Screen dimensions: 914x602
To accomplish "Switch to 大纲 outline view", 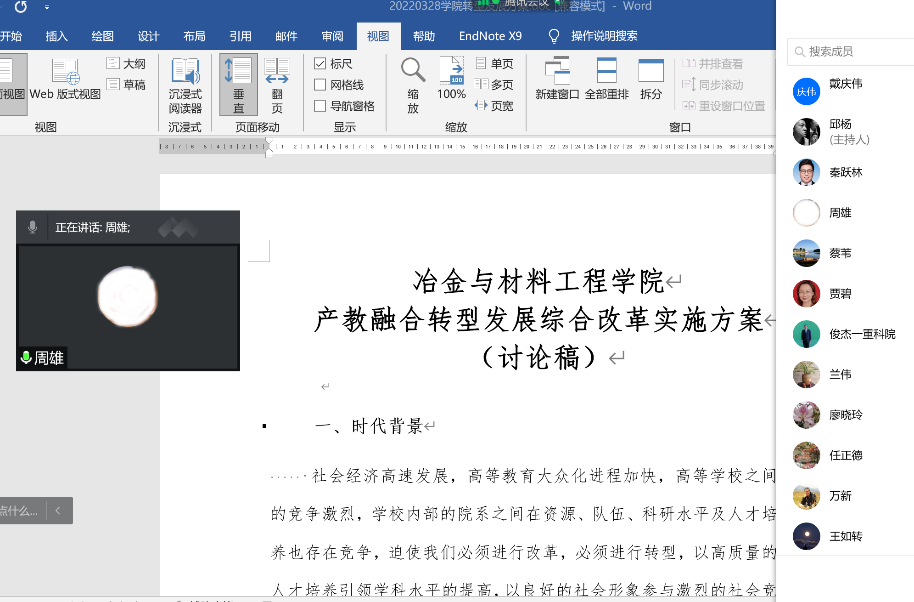I will tap(126, 64).
